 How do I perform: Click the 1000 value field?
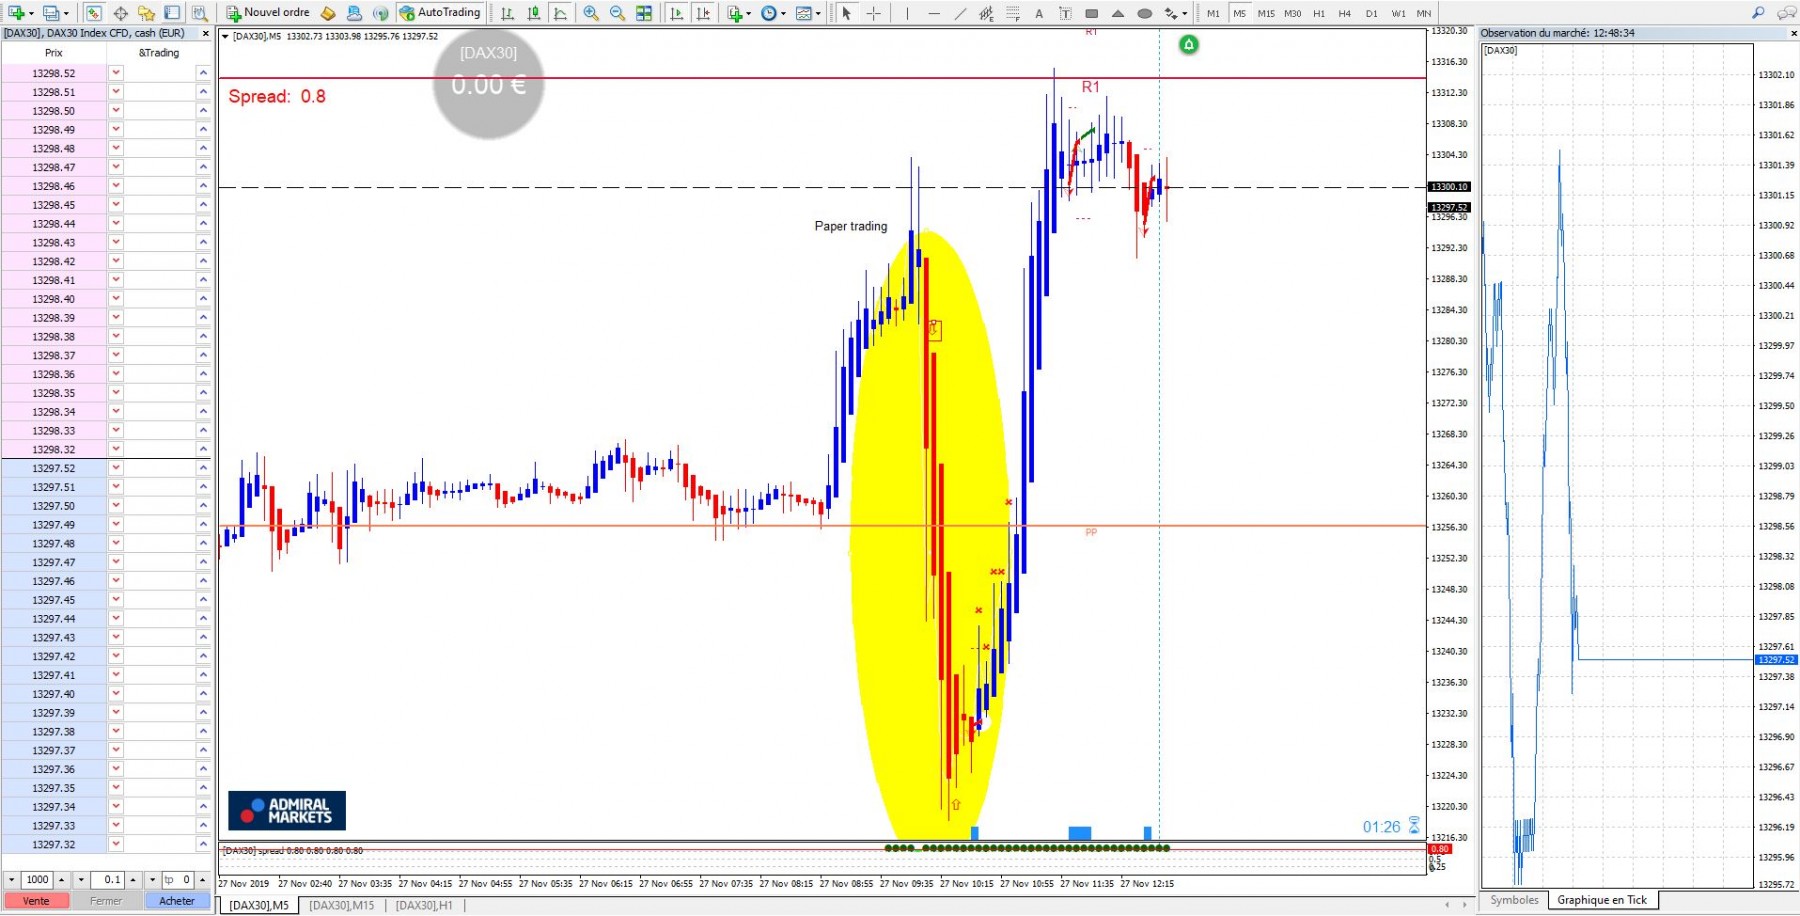[37, 880]
